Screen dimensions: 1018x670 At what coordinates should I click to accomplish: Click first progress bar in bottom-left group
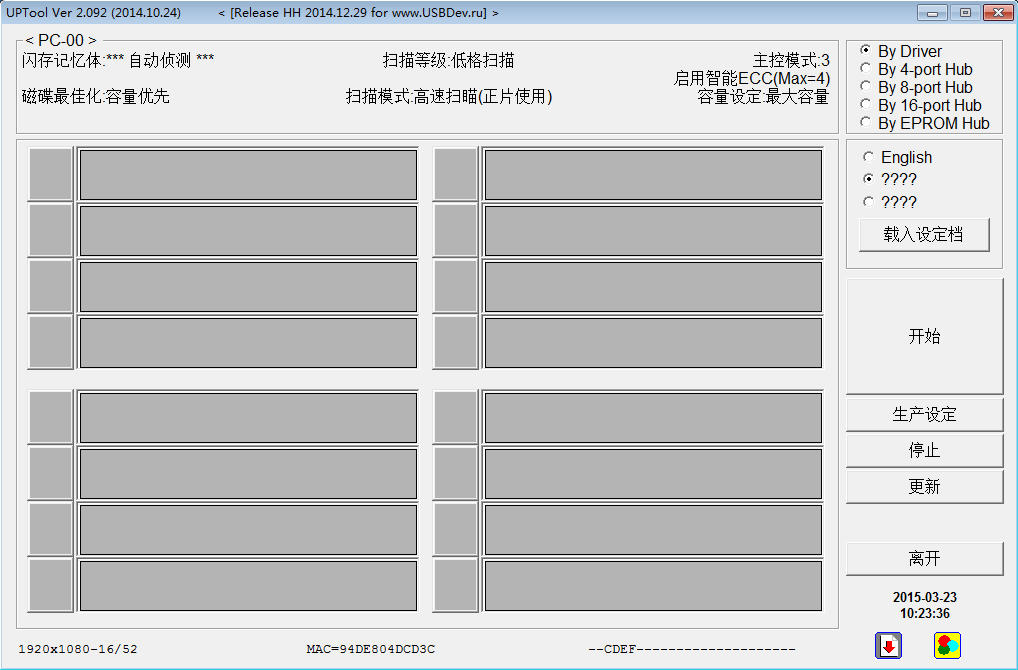(248, 417)
